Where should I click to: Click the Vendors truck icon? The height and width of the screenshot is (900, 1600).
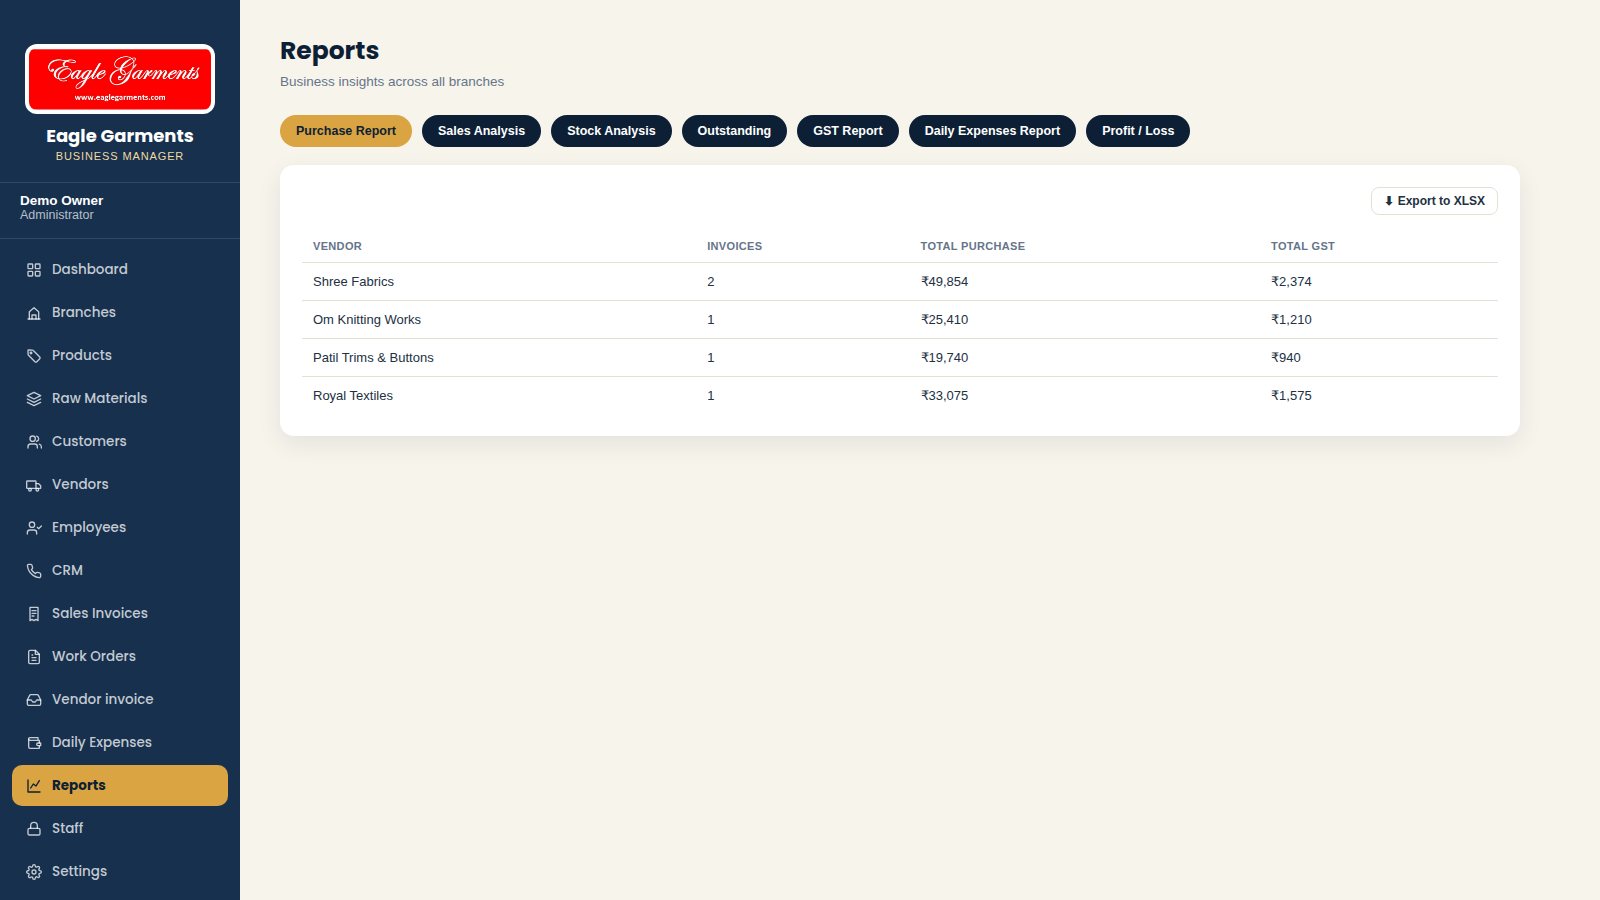point(34,485)
